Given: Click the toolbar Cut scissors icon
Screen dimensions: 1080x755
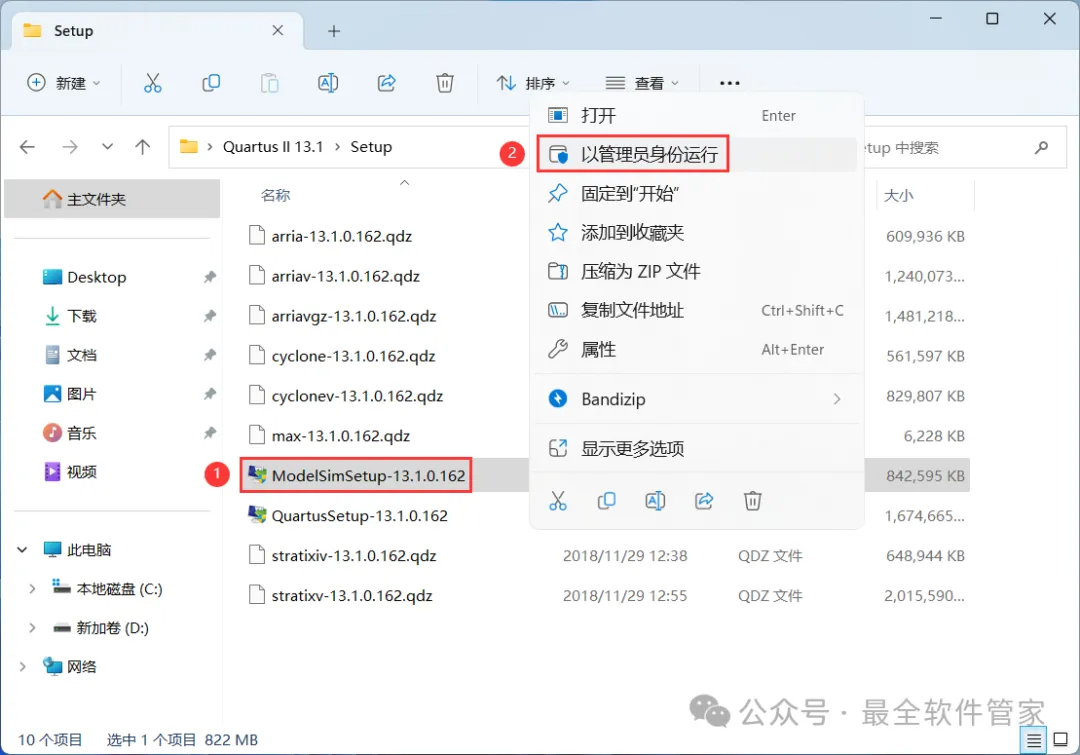Looking at the screenshot, I should point(152,83).
